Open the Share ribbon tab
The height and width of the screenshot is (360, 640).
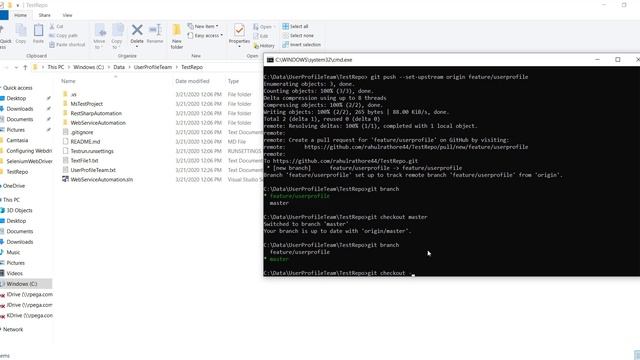point(44,15)
